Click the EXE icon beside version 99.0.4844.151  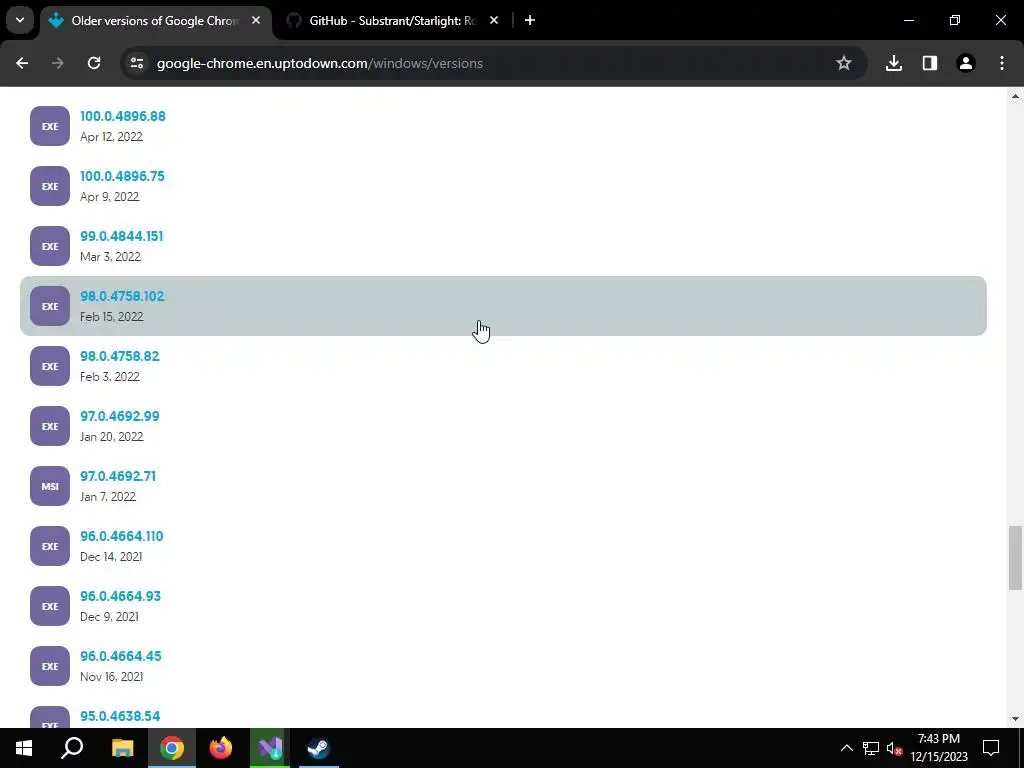click(50, 246)
